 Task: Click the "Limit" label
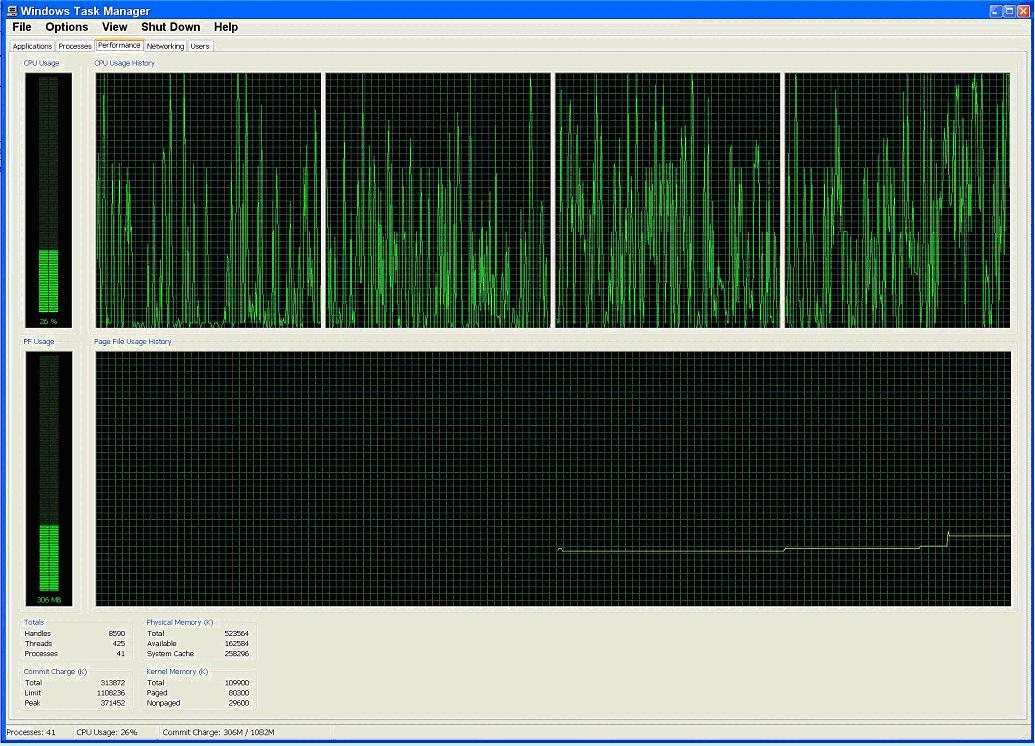pyautogui.click(x=33, y=693)
